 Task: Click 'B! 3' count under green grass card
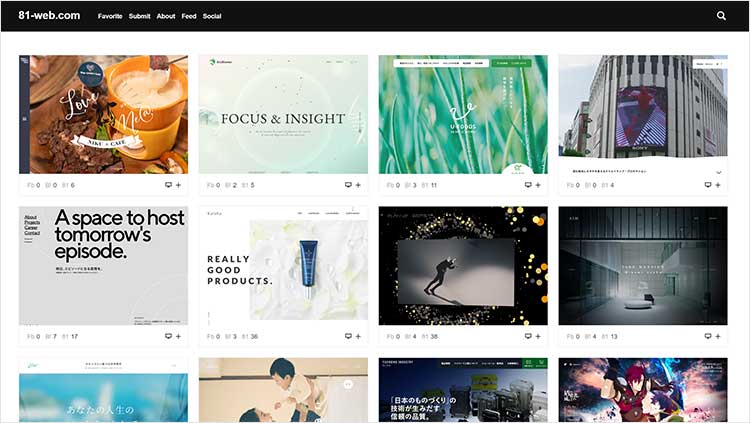[411, 185]
